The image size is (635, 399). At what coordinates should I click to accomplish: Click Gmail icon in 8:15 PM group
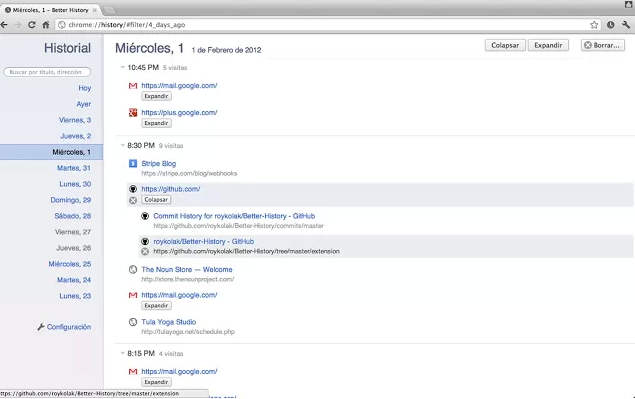coord(133,371)
